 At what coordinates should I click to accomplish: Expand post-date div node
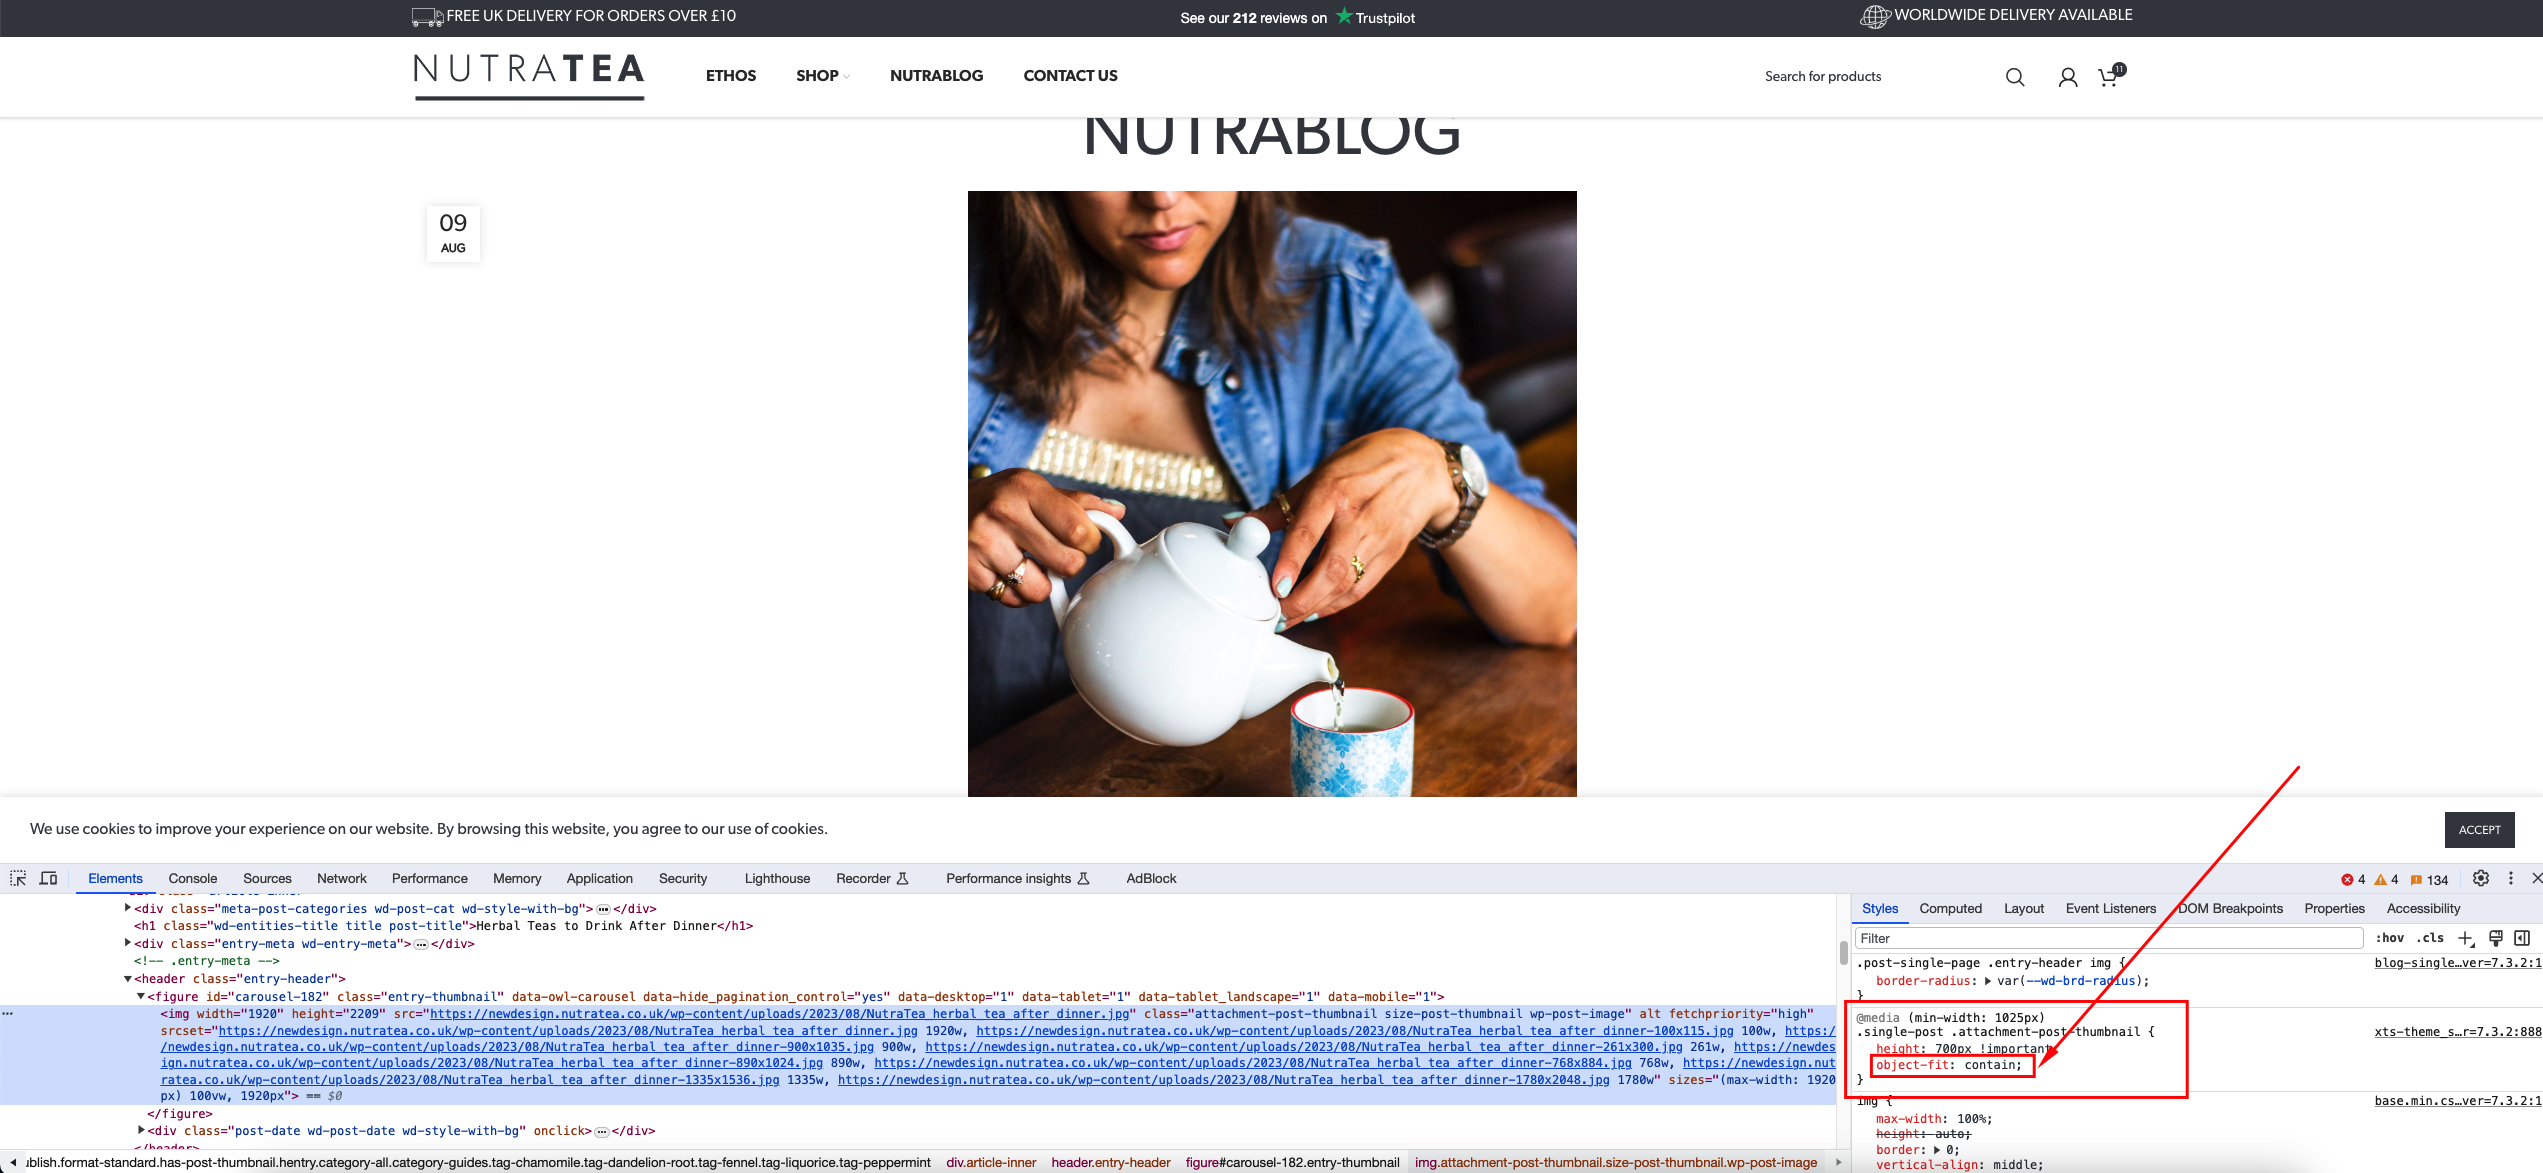(140, 1130)
